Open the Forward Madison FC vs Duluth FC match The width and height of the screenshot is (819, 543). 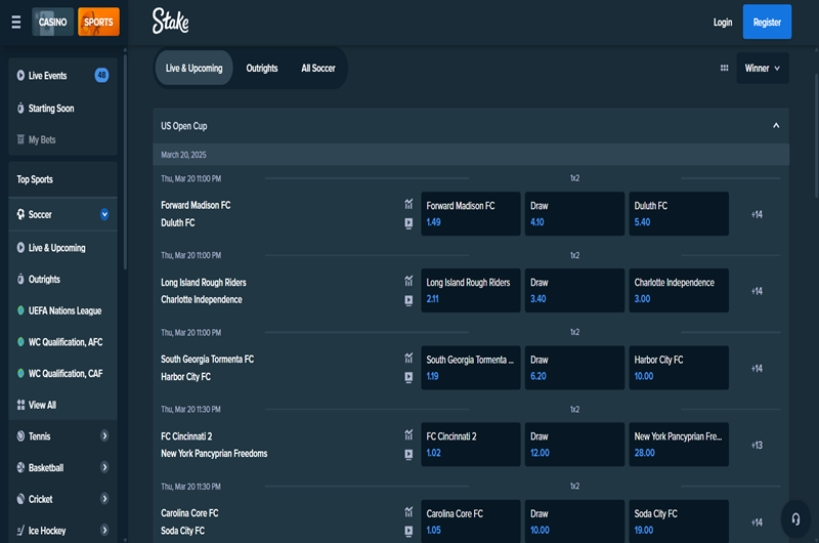click(196, 214)
